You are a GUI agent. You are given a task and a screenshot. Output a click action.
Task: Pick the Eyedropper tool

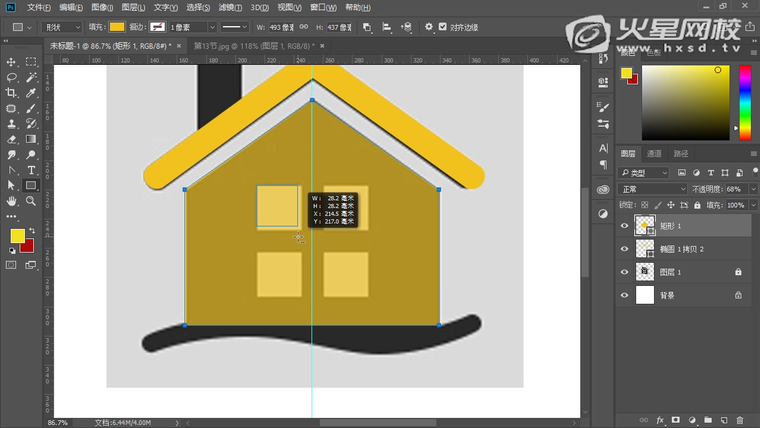coord(31,93)
